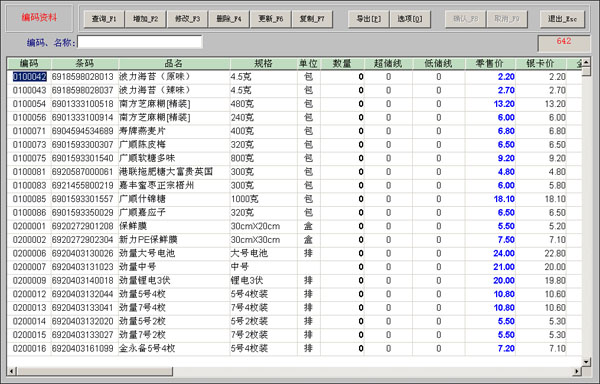The image size is (600, 384).
Task: Open the 选项[O] options button
Action: [x=410, y=19]
